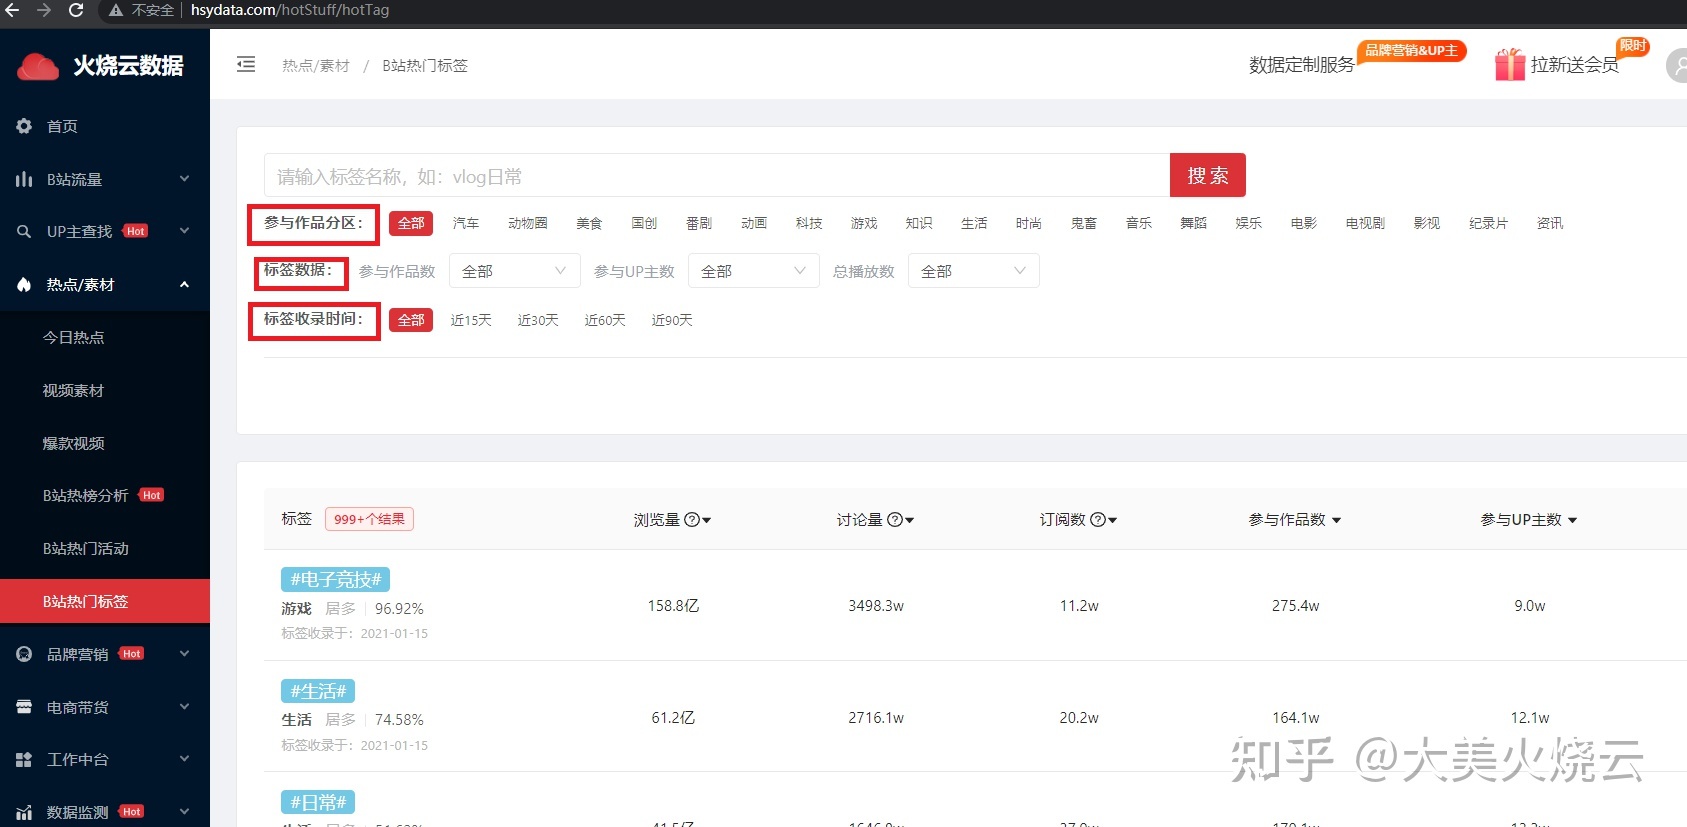
Task: Click the #生活# tag
Action: pos(318,691)
